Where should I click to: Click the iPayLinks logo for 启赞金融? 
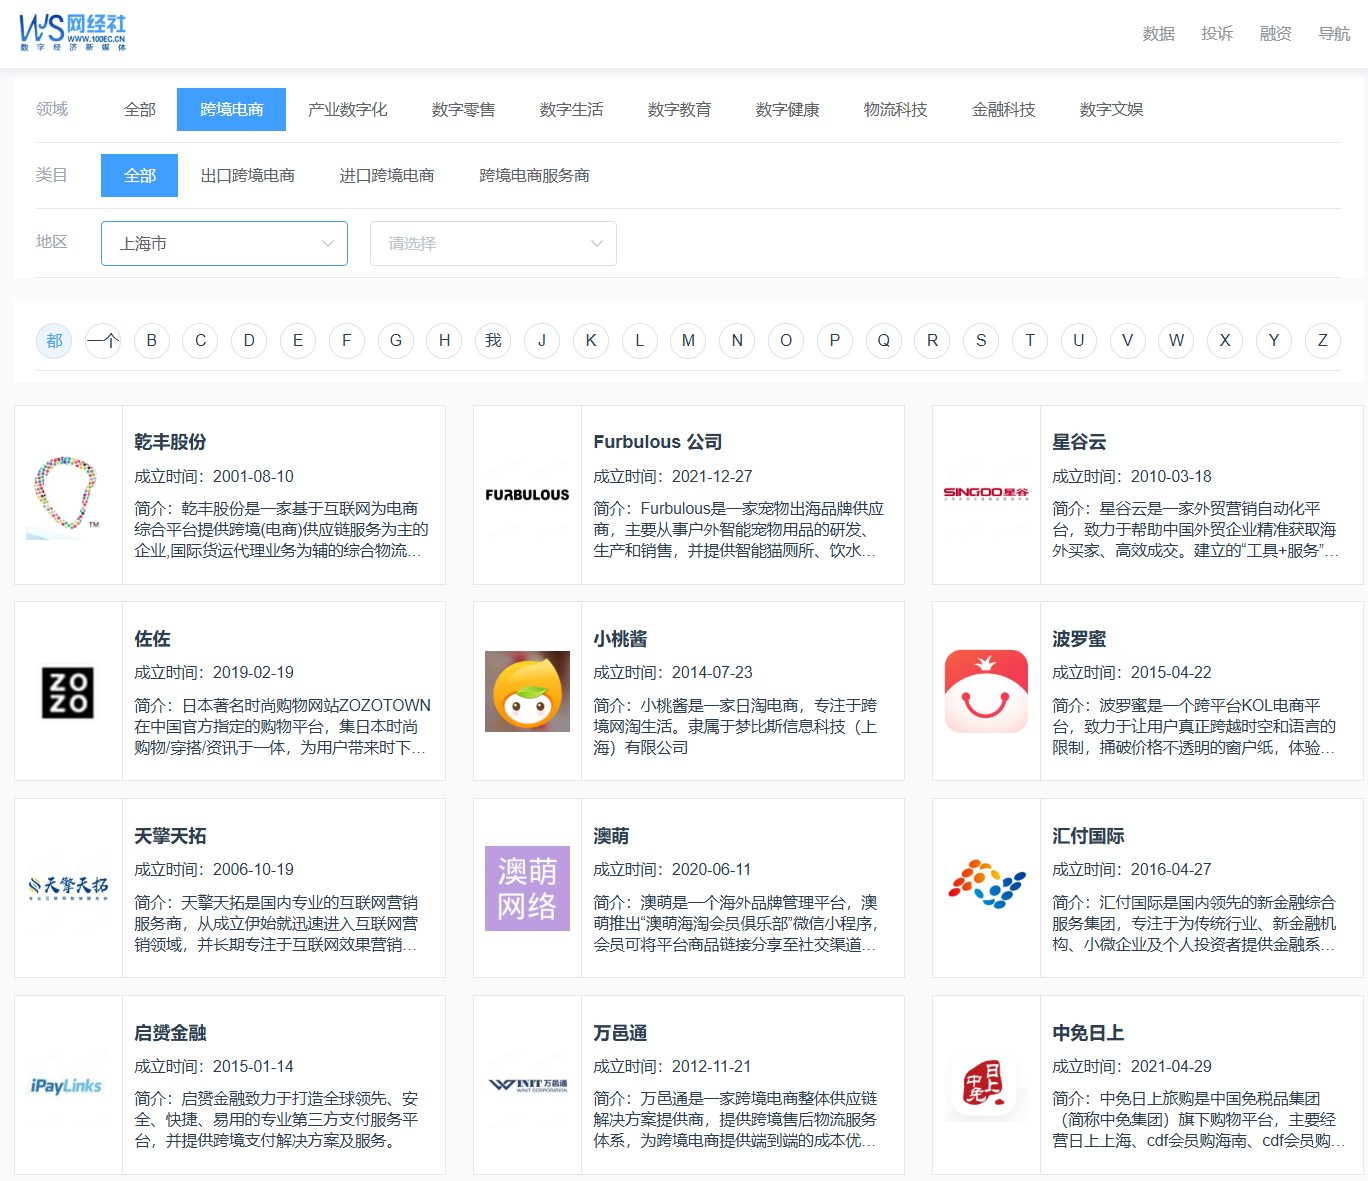coord(68,1085)
